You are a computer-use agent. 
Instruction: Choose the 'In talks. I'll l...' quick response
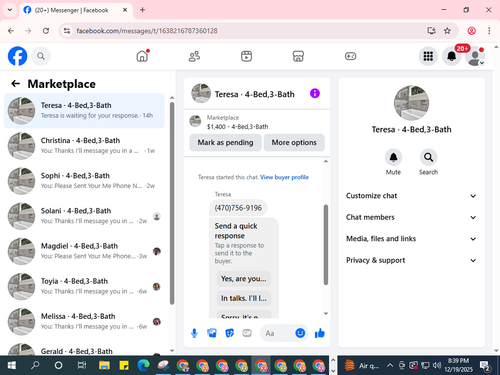244,298
